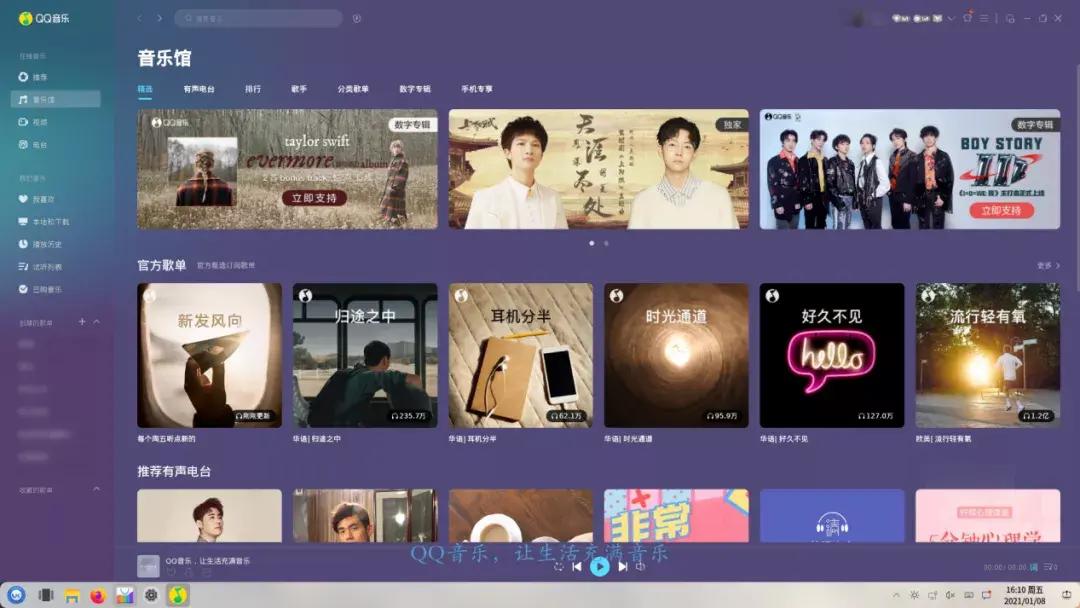Open the 非常 radio station card
The width and height of the screenshot is (1080, 608).
point(676,516)
